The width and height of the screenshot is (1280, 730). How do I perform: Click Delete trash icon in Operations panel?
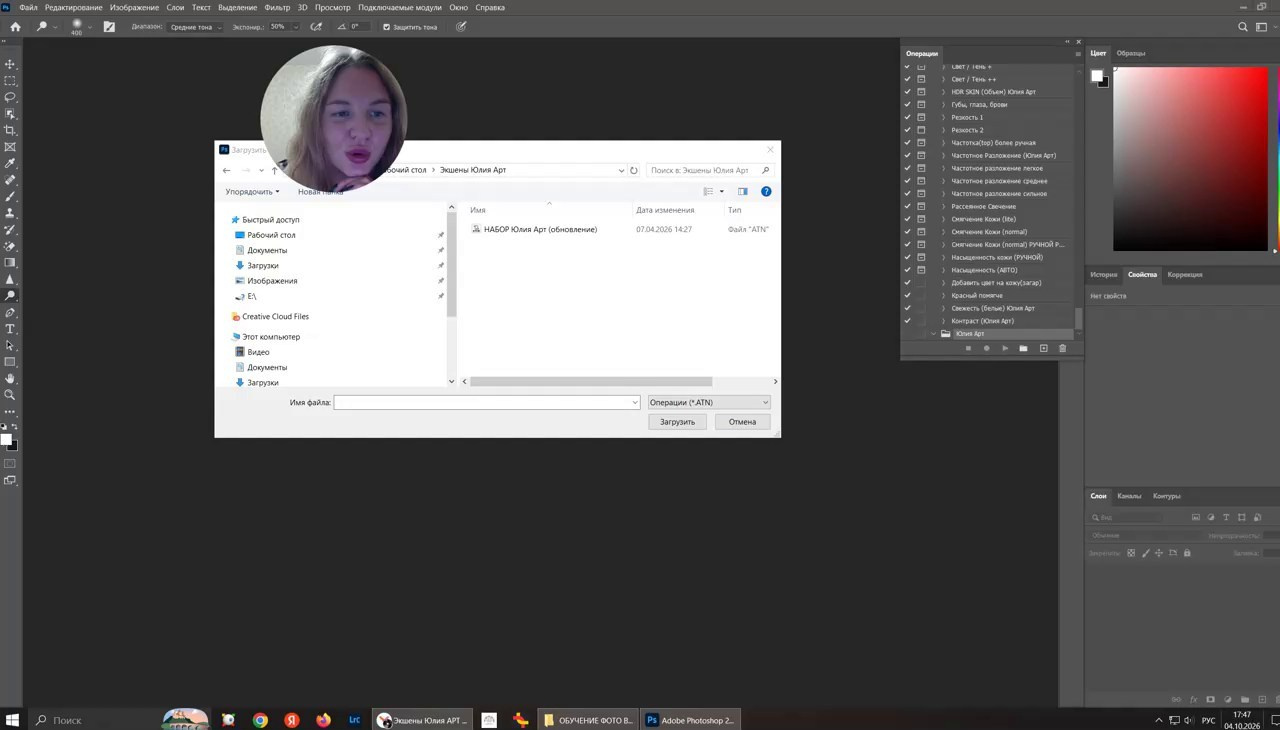(x=1062, y=348)
